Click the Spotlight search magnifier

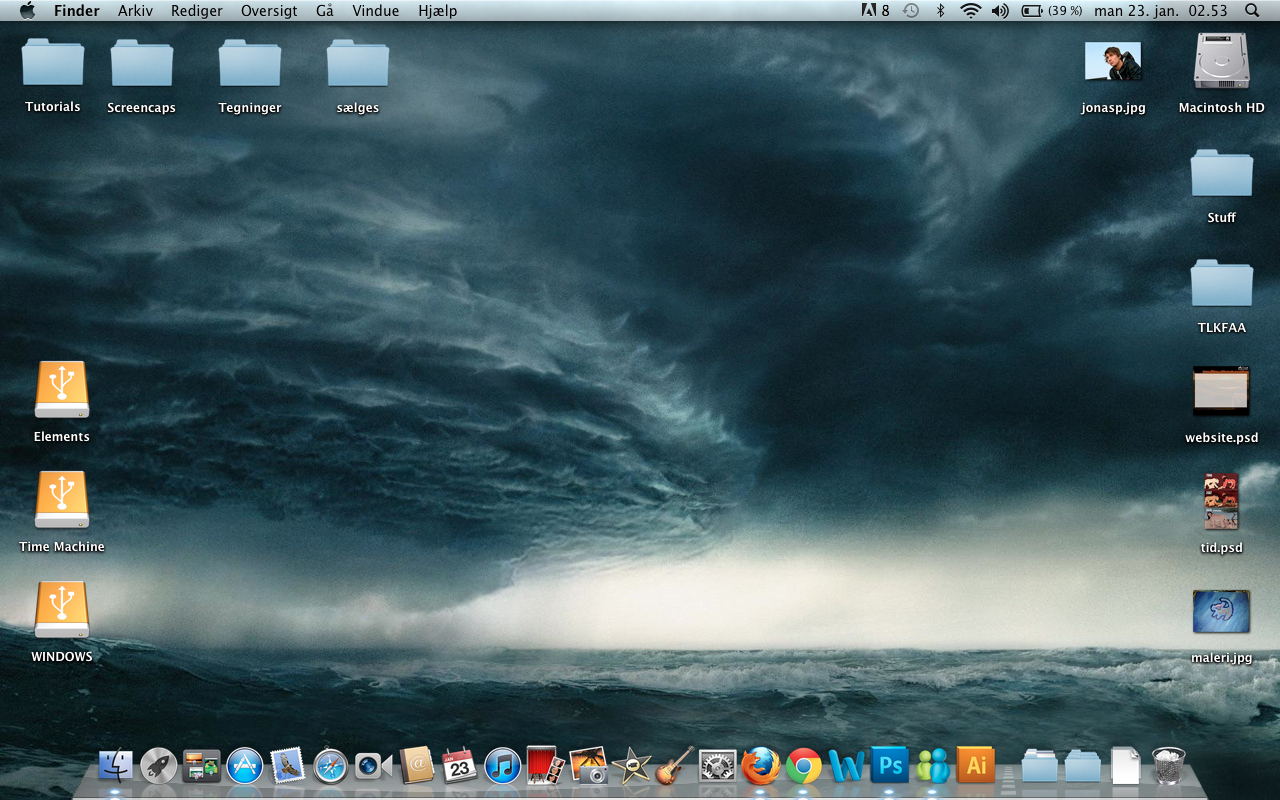click(1252, 11)
